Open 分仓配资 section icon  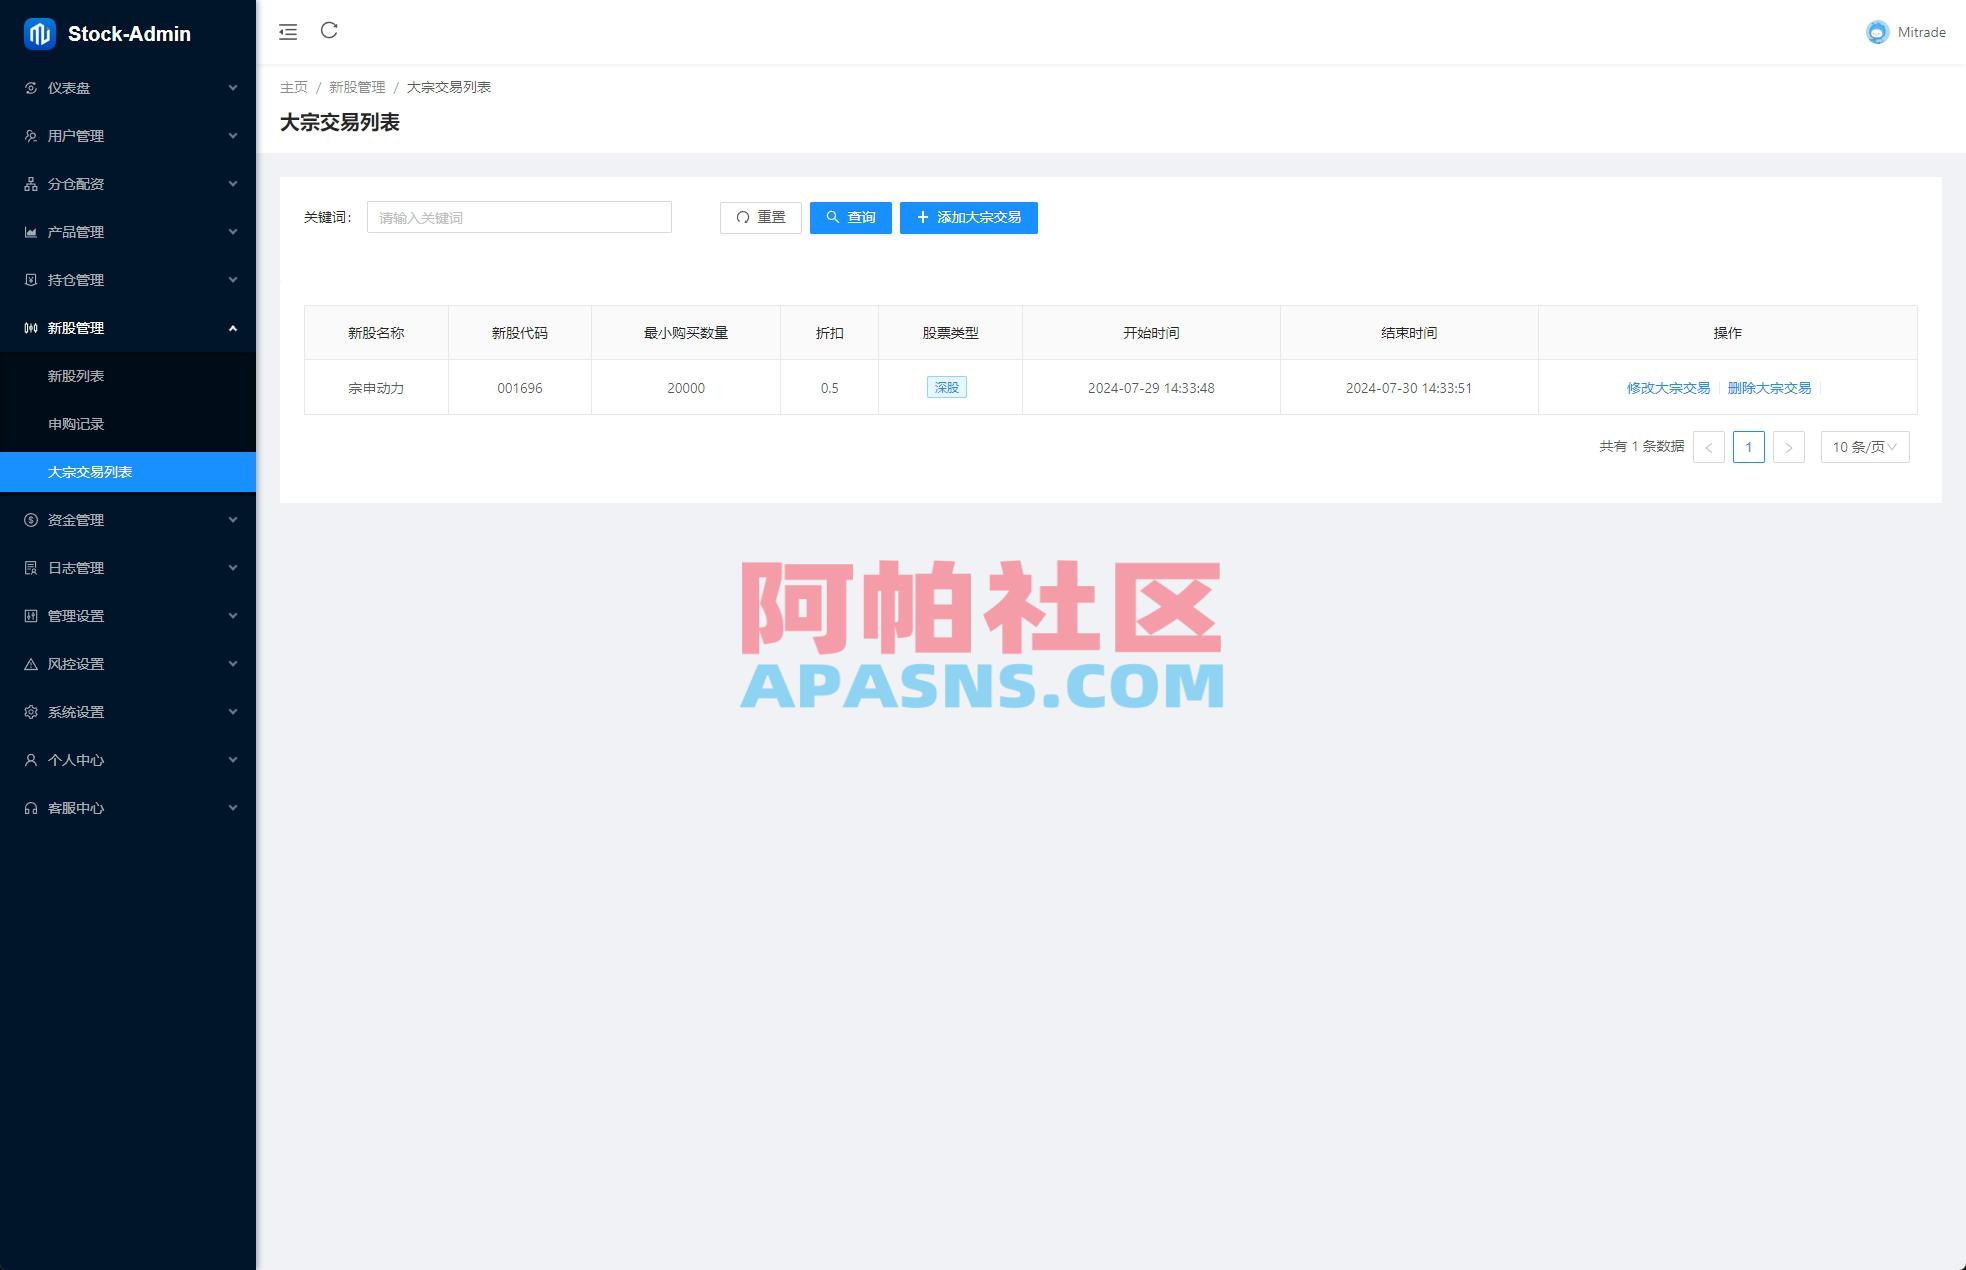pyautogui.click(x=31, y=184)
